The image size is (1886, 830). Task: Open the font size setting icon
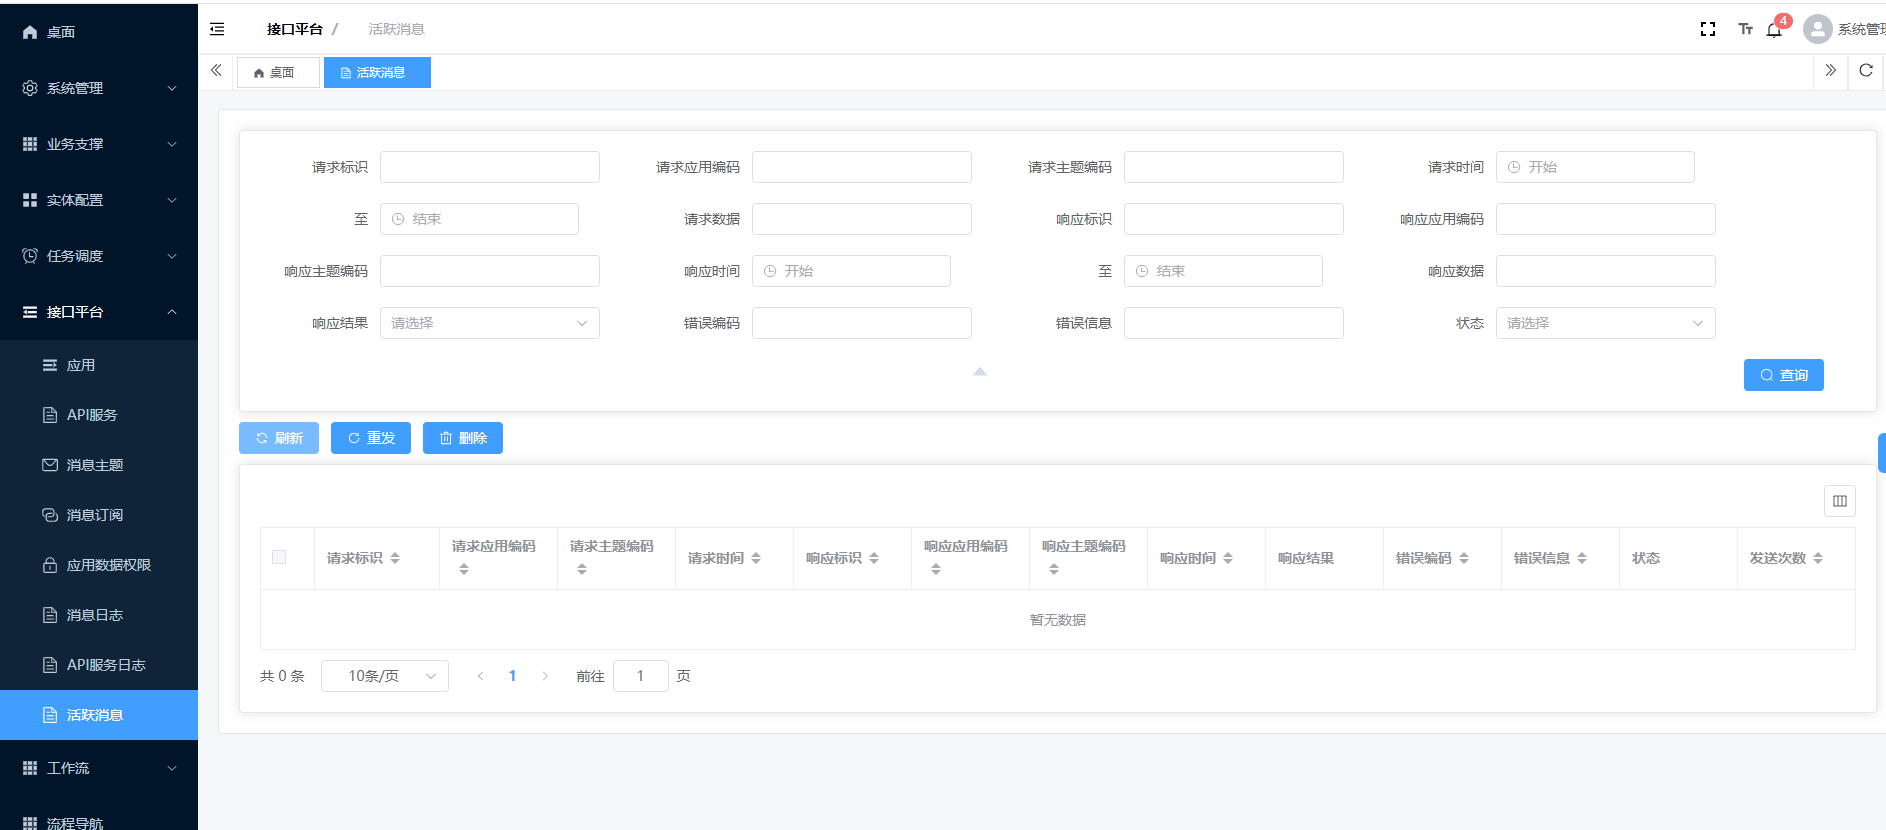point(1745,29)
